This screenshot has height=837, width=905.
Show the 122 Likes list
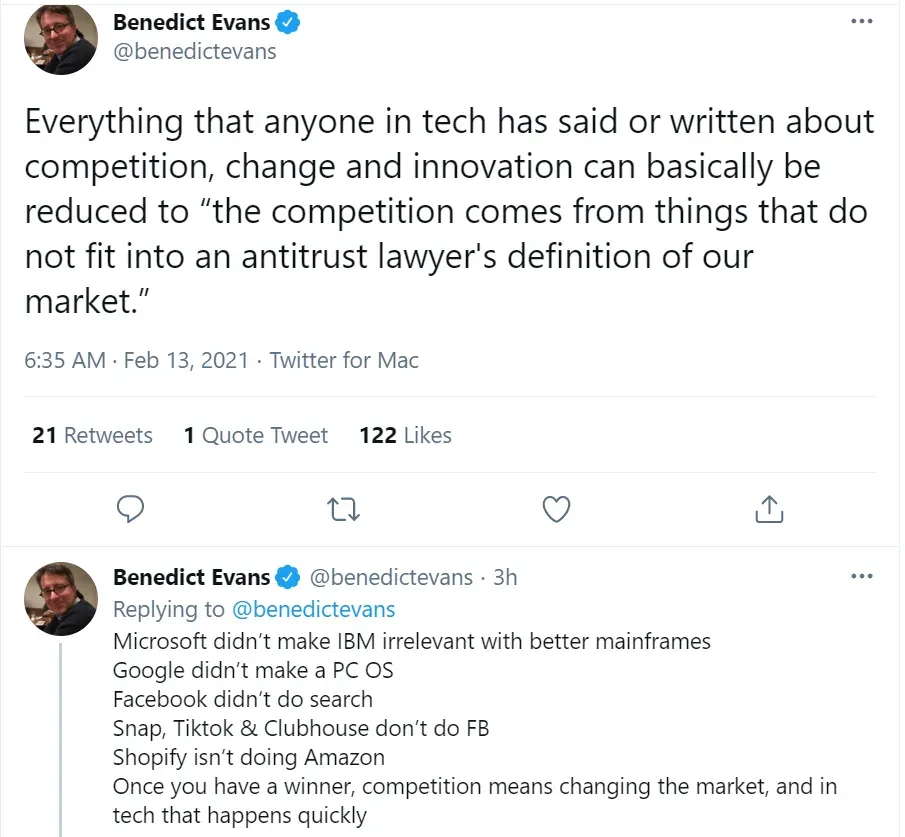click(405, 436)
